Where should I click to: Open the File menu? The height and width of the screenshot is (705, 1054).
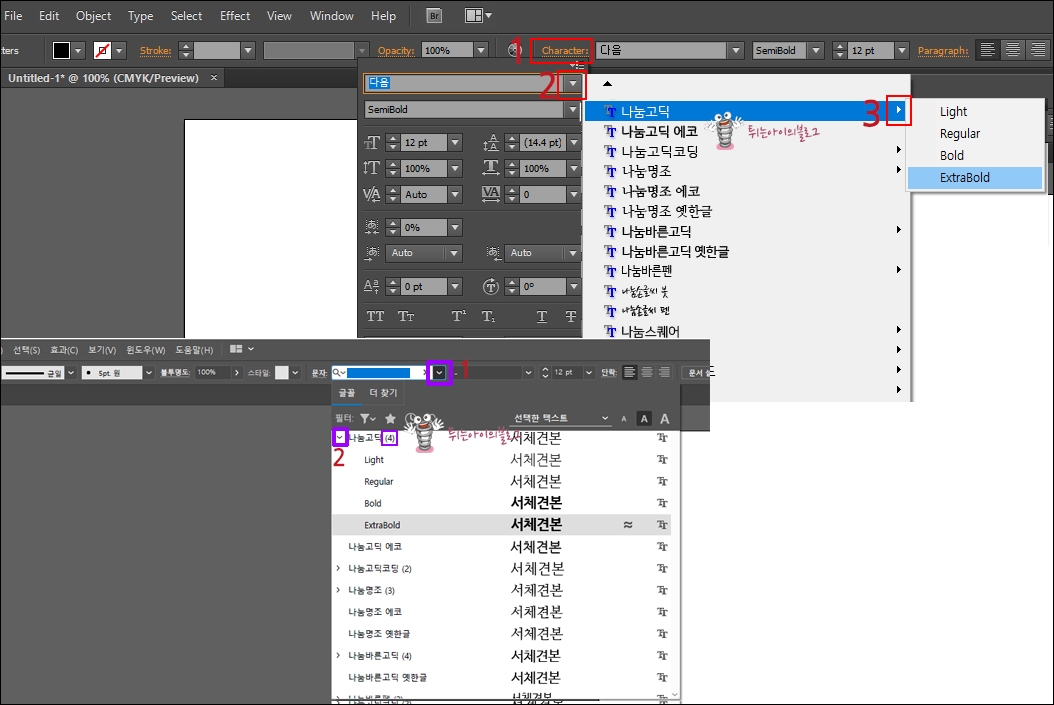click(x=13, y=15)
